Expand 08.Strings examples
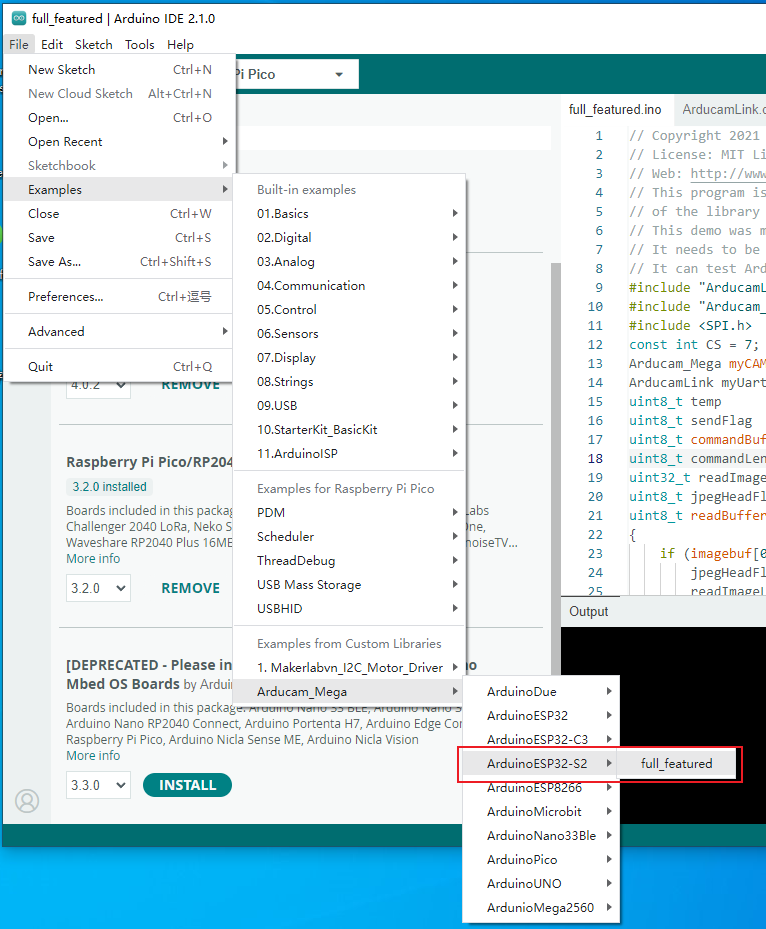This screenshot has height=929, width=766. pyautogui.click(x=350, y=382)
